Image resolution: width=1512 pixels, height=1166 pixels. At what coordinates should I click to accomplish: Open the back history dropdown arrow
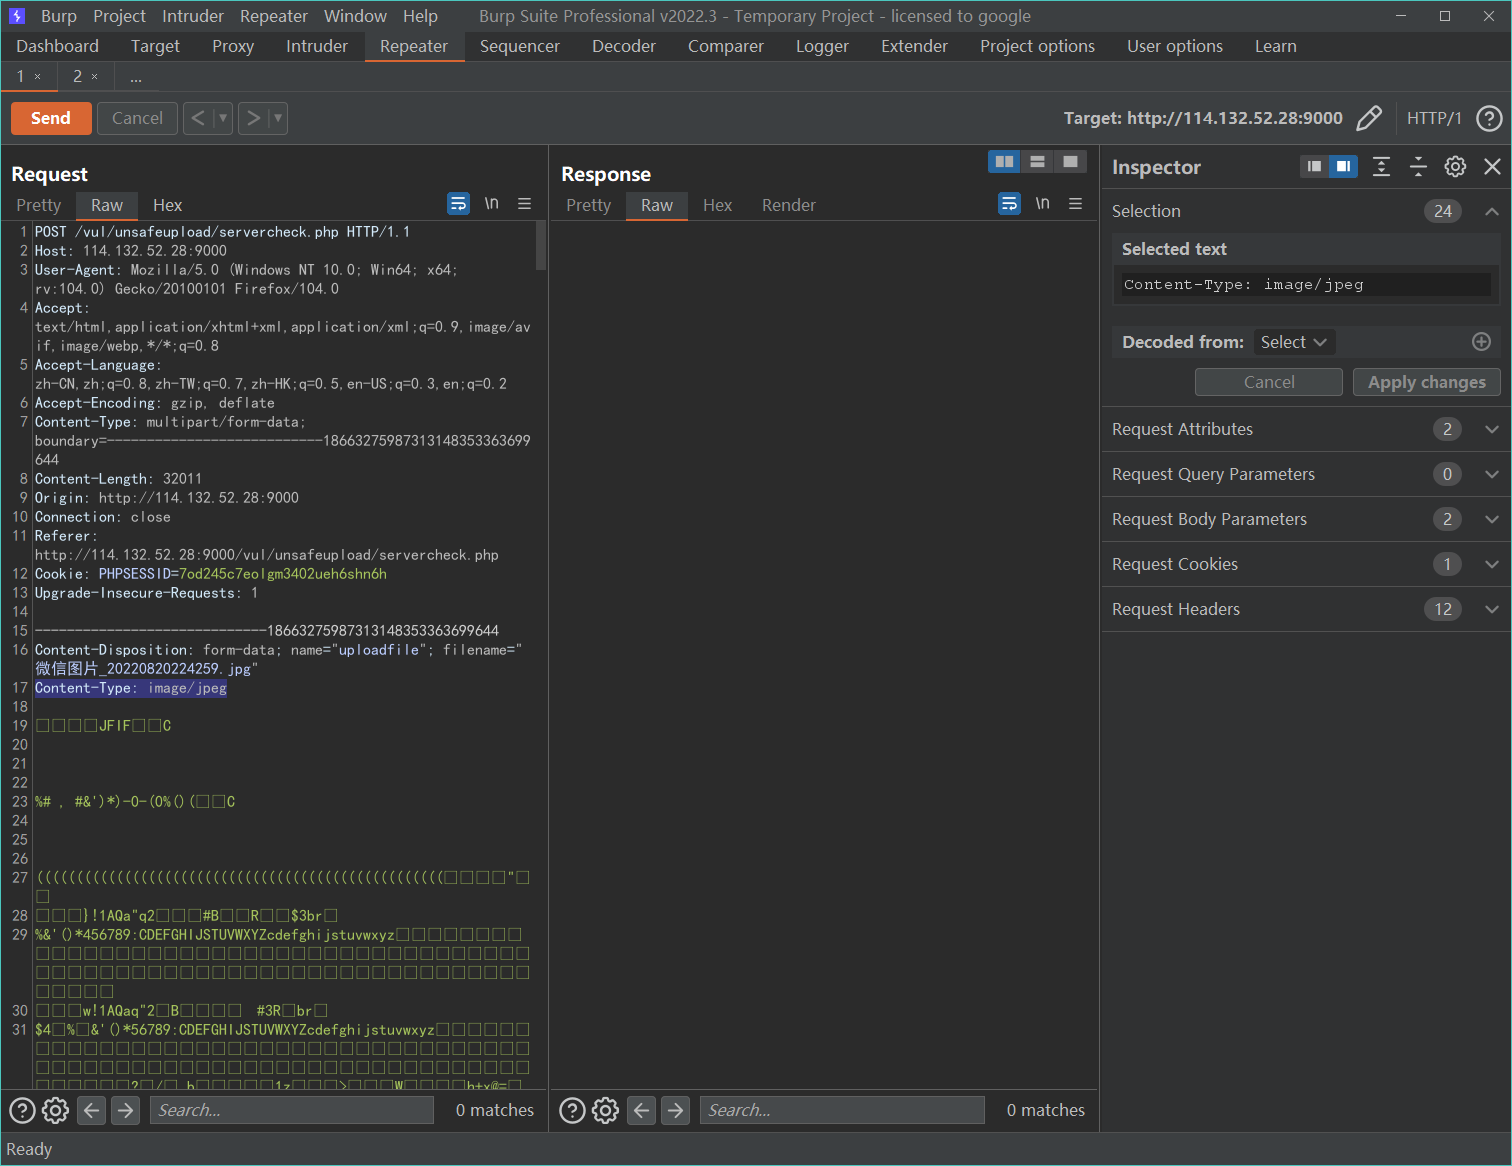tap(223, 118)
